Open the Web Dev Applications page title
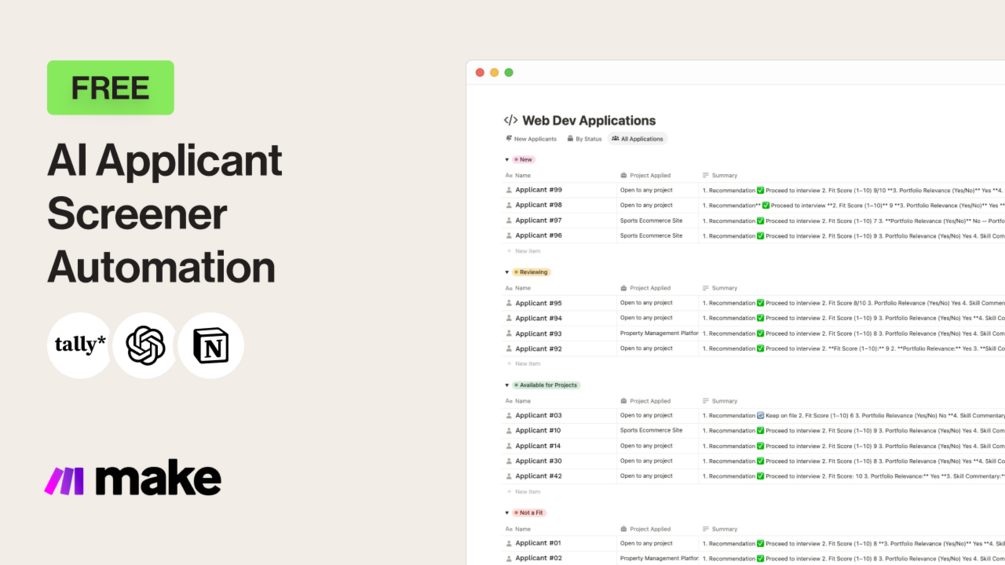The image size is (1005, 565). [x=588, y=120]
